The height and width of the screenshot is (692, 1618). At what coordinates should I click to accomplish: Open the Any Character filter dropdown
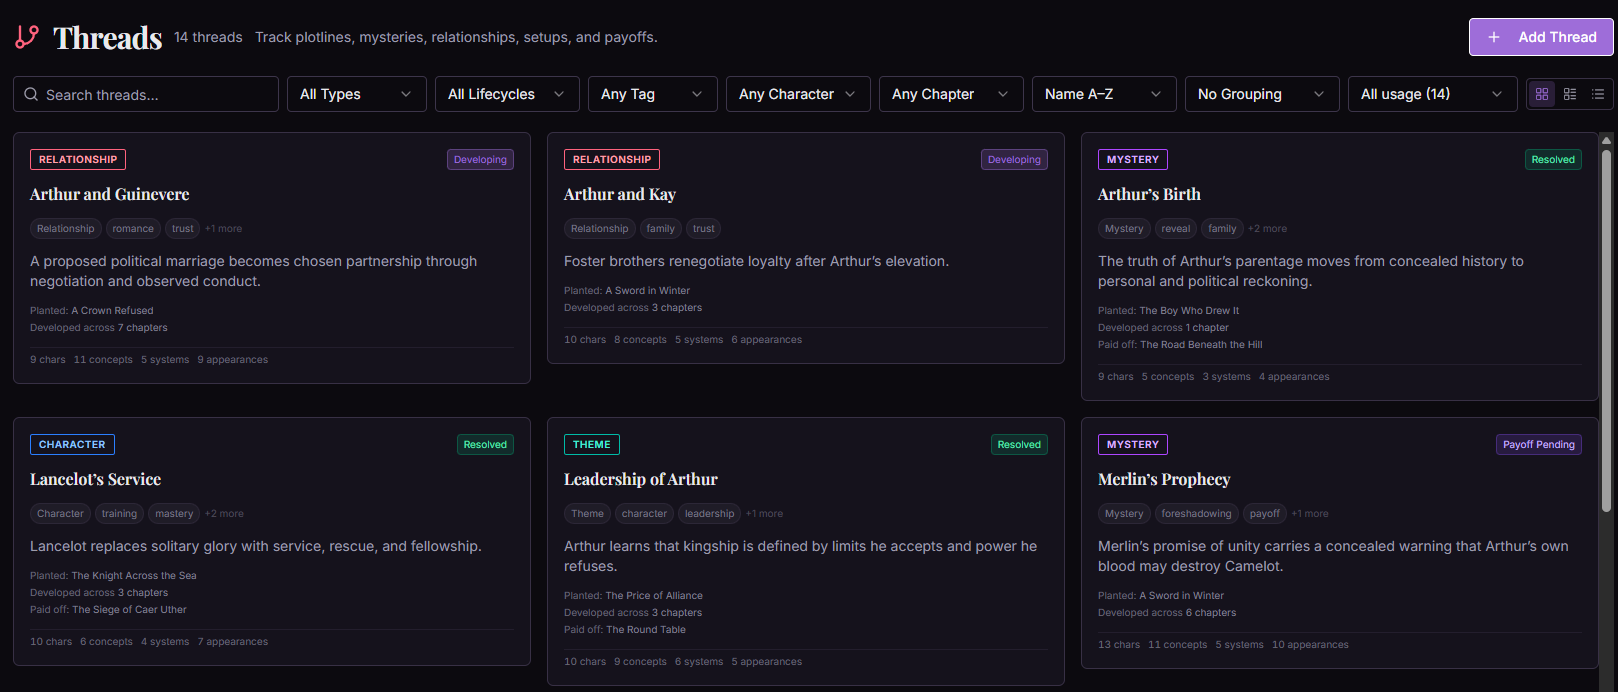pos(798,94)
